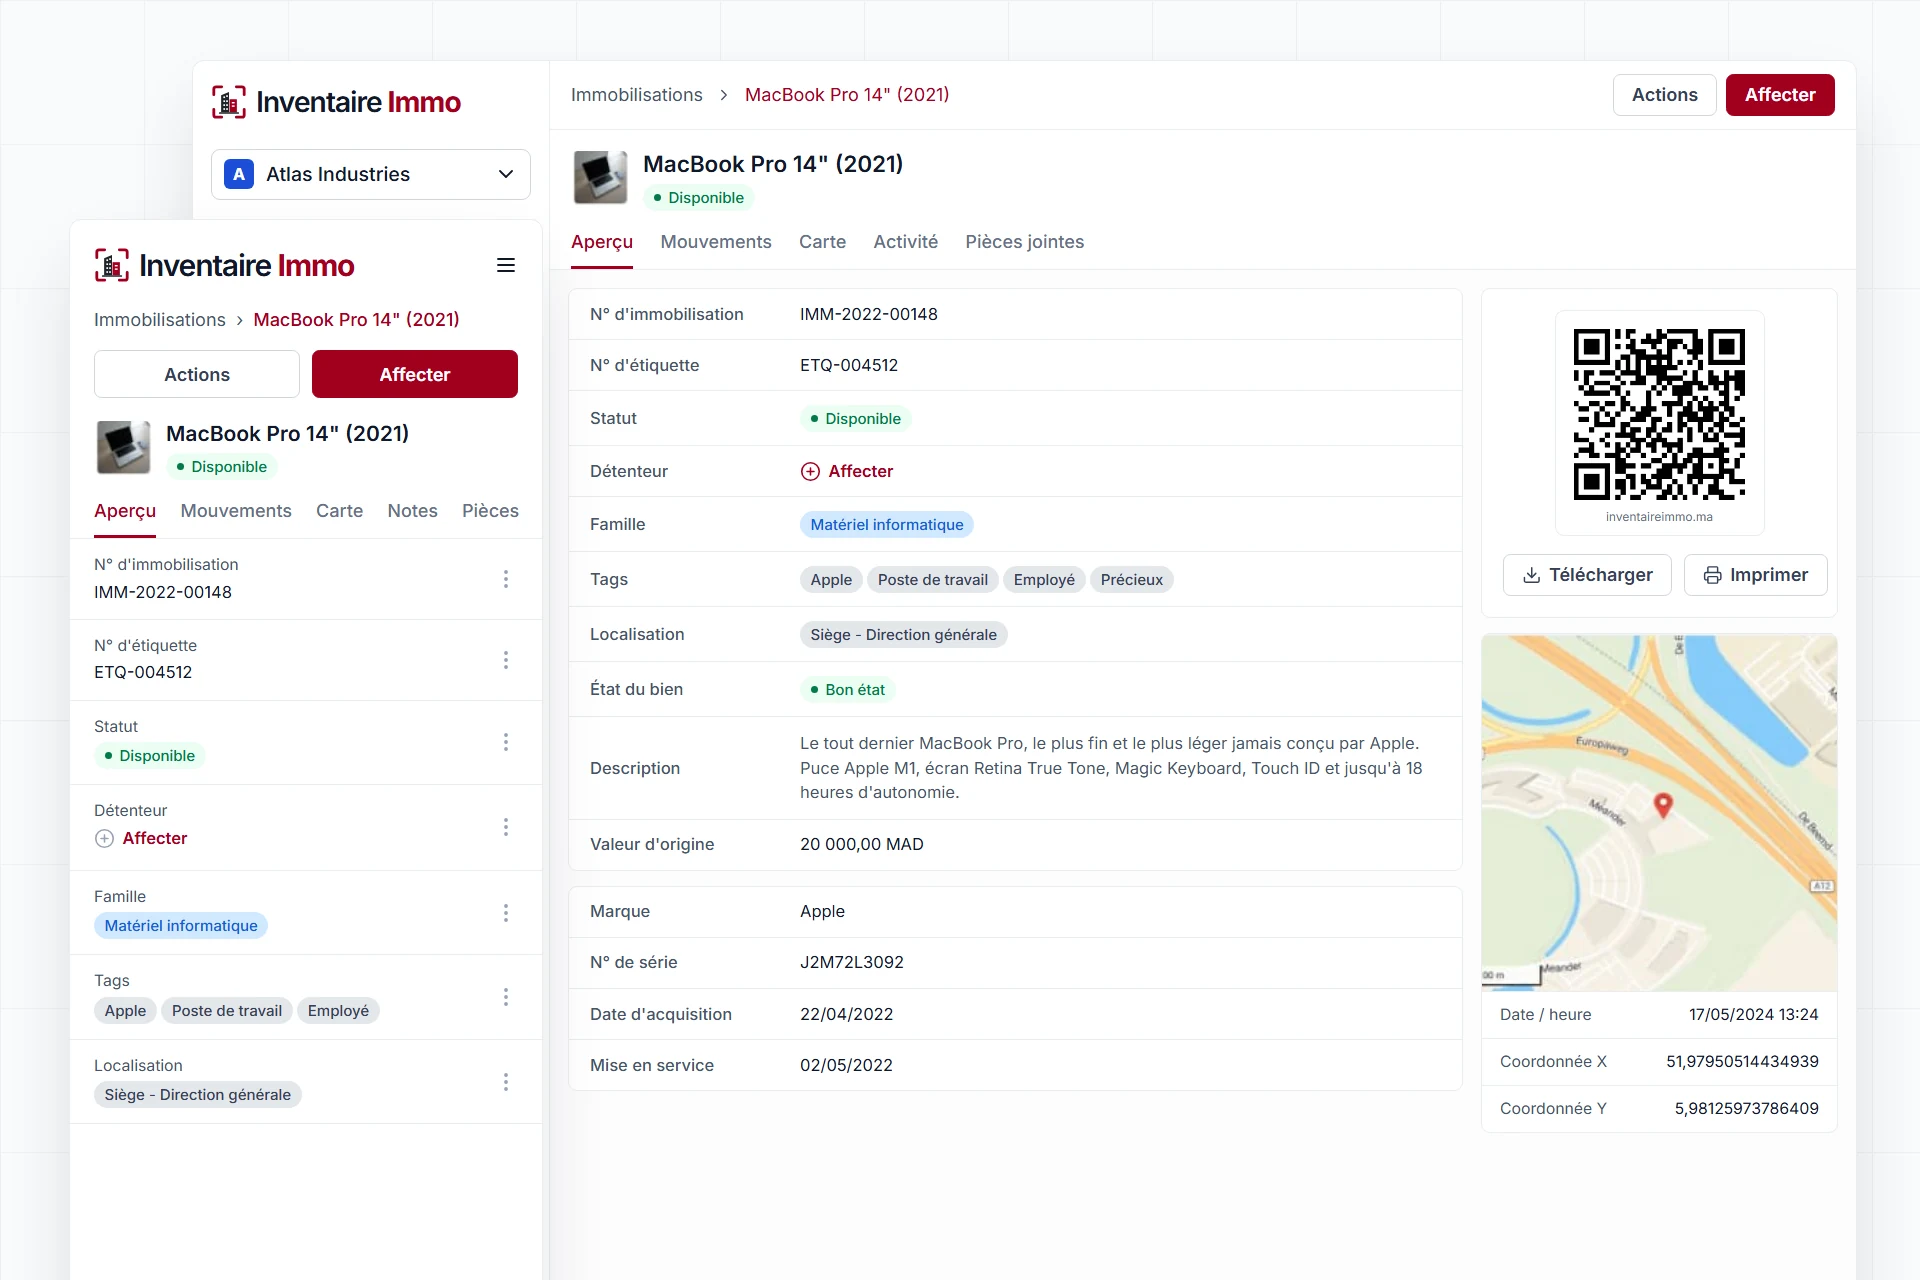
Task: Open kebab menu for Famille row
Action: pyautogui.click(x=506, y=913)
